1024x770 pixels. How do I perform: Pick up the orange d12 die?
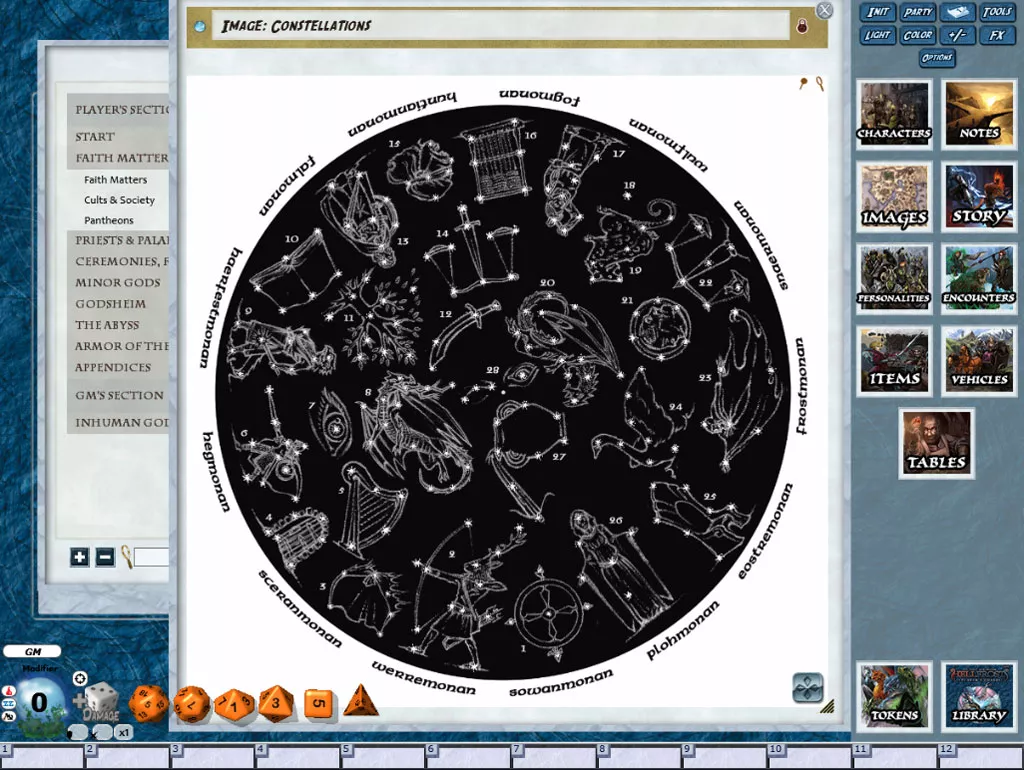click(191, 704)
